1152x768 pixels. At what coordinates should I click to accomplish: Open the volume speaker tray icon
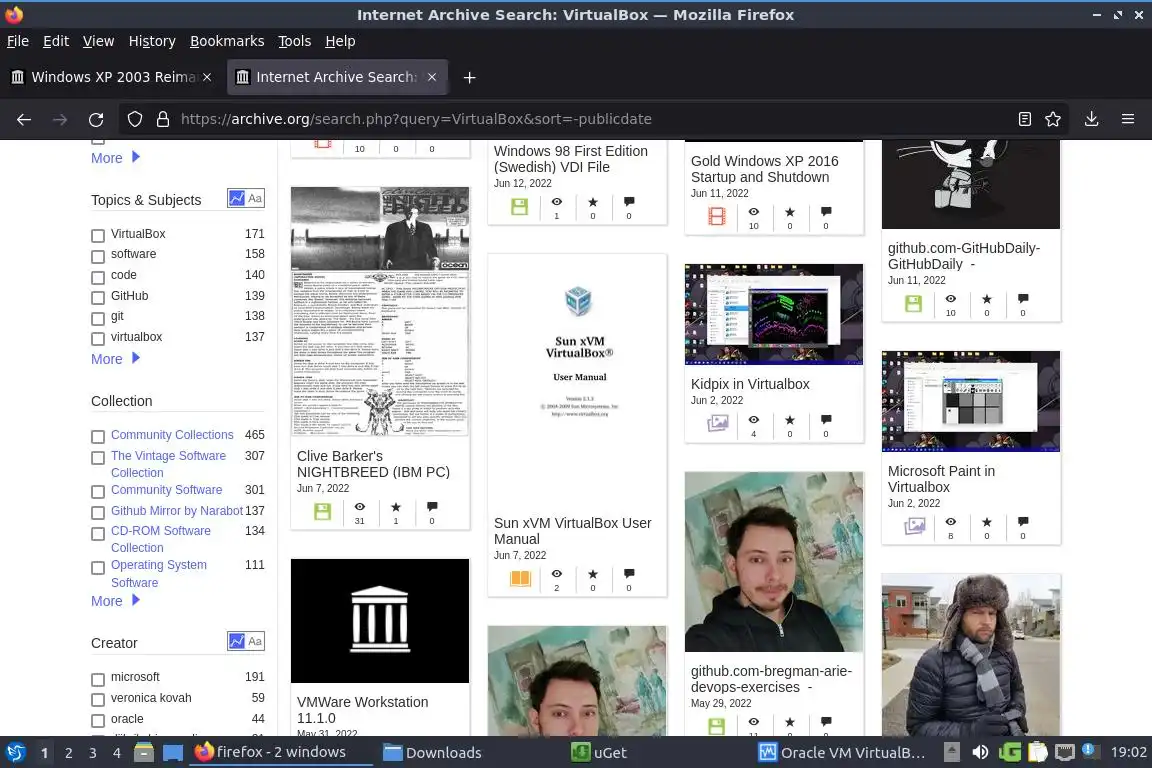click(980, 753)
